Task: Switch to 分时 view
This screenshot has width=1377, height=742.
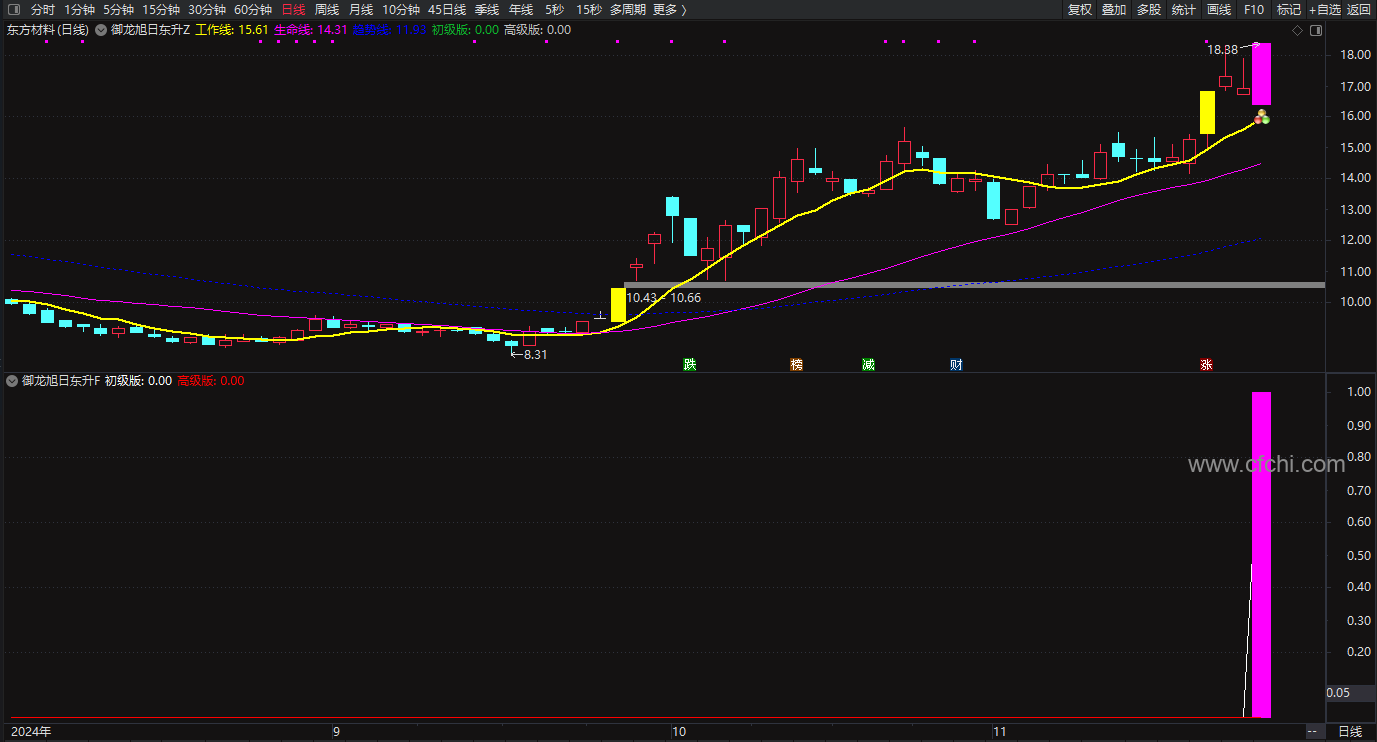Action: point(43,9)
